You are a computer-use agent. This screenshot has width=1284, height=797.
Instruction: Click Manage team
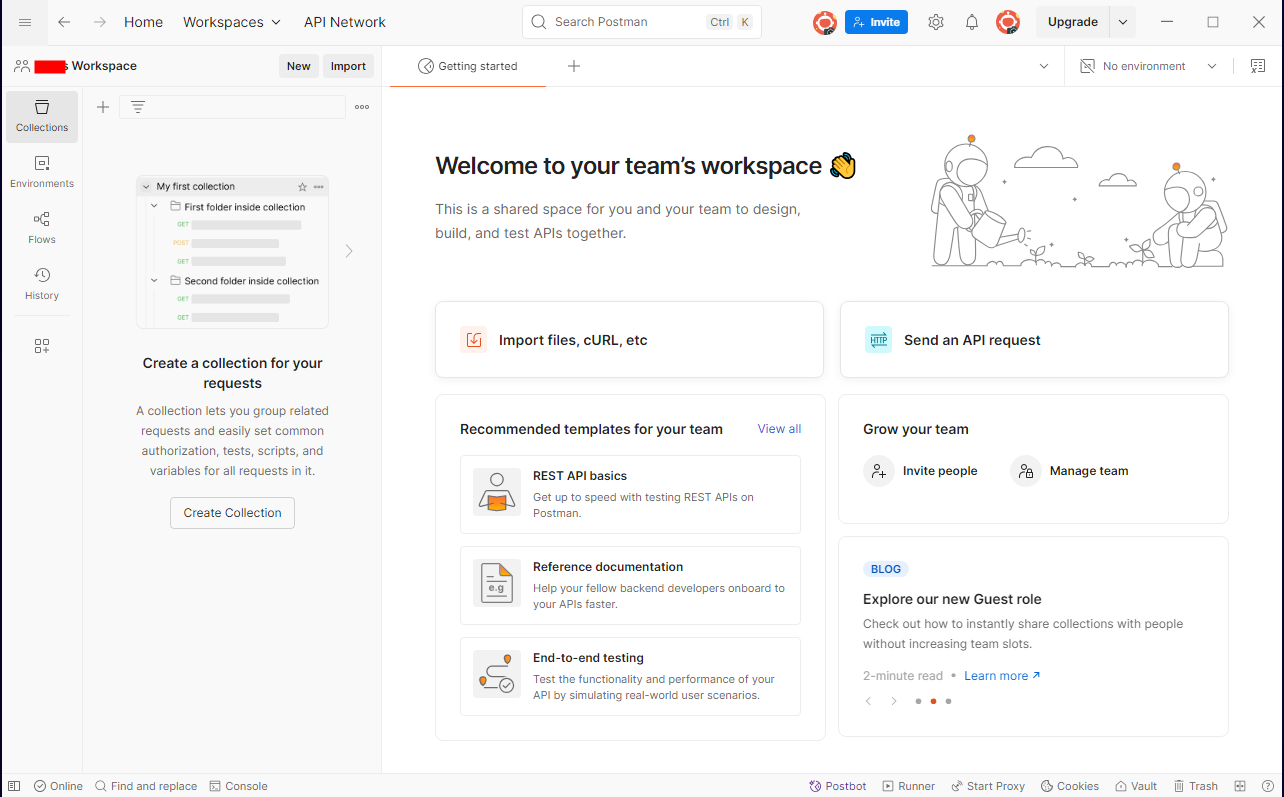pyautogui.click(x=1070, y=471)
